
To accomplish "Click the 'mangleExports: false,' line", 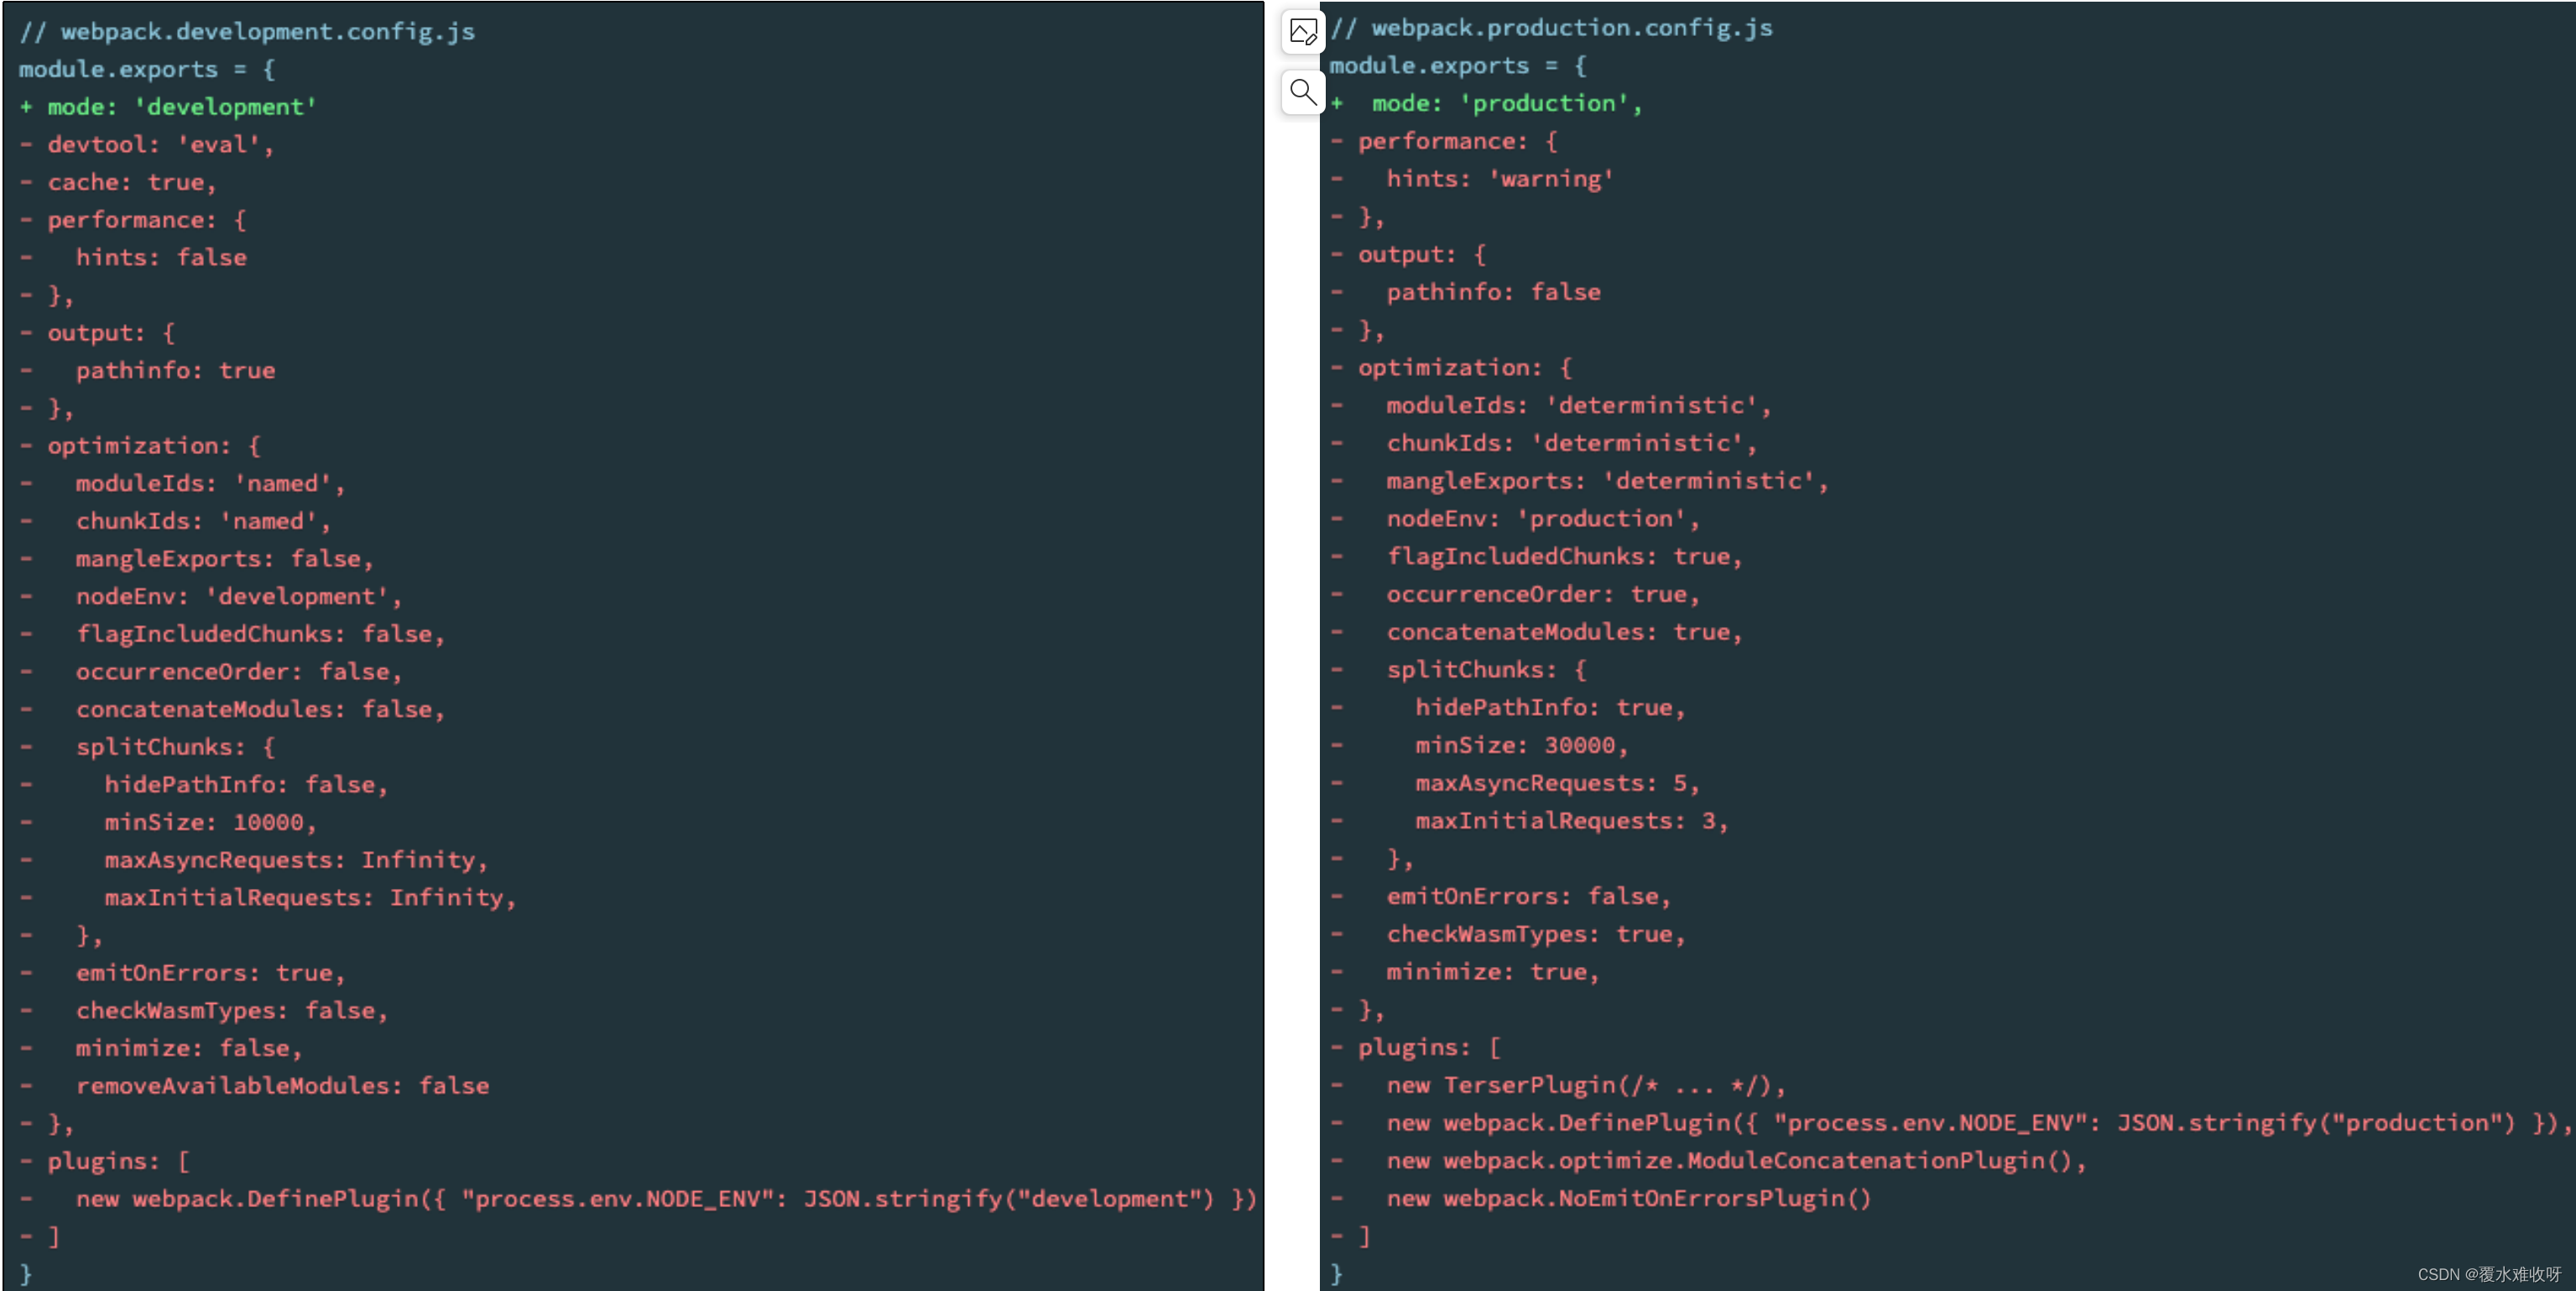I will click(x=224, y=559).
